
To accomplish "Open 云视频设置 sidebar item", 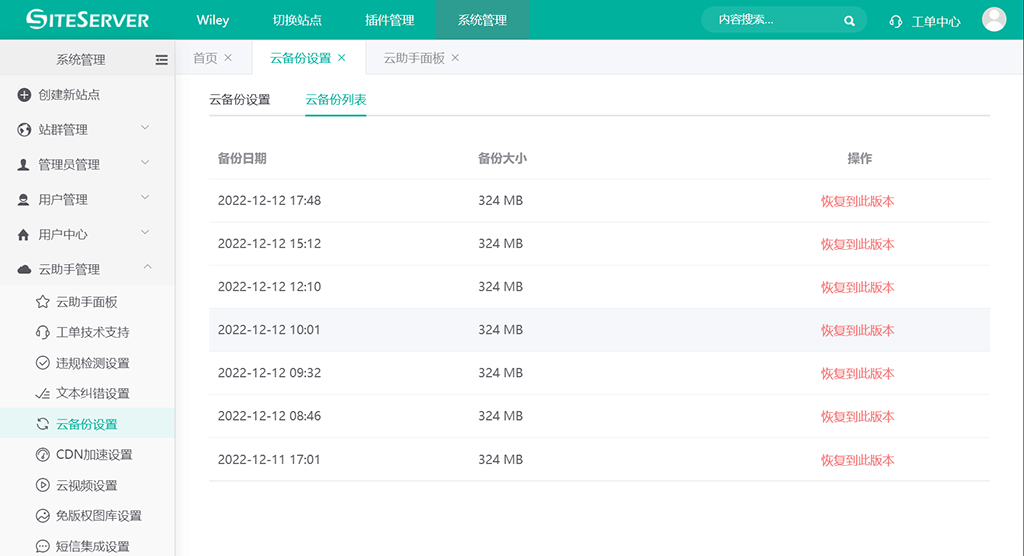I will 86,486.
